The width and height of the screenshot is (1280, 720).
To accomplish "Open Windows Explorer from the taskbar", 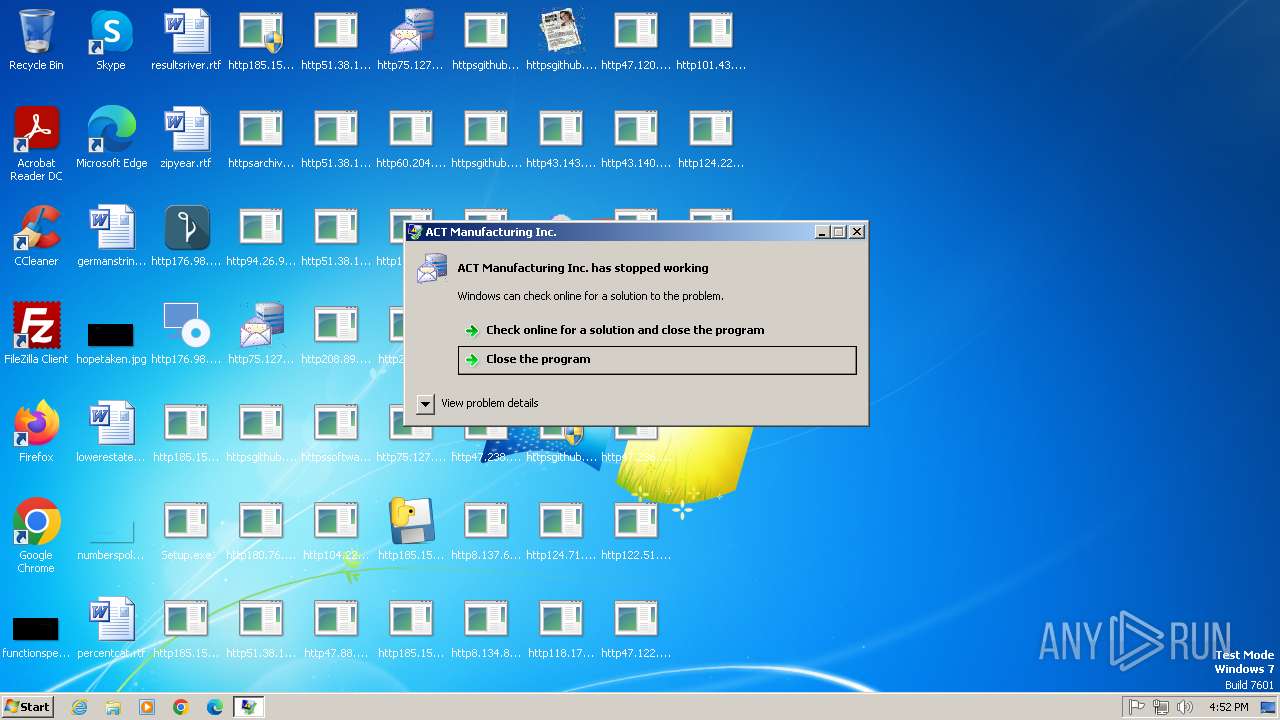I will tap(113, 707).
